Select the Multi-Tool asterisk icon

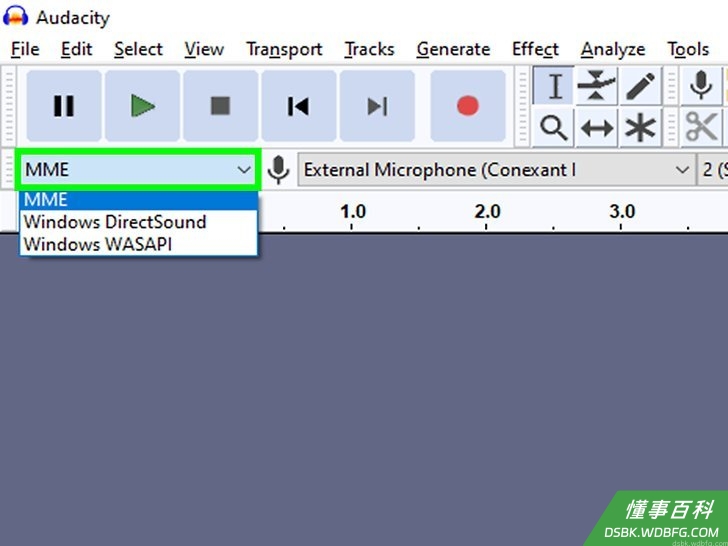point(640,127)
